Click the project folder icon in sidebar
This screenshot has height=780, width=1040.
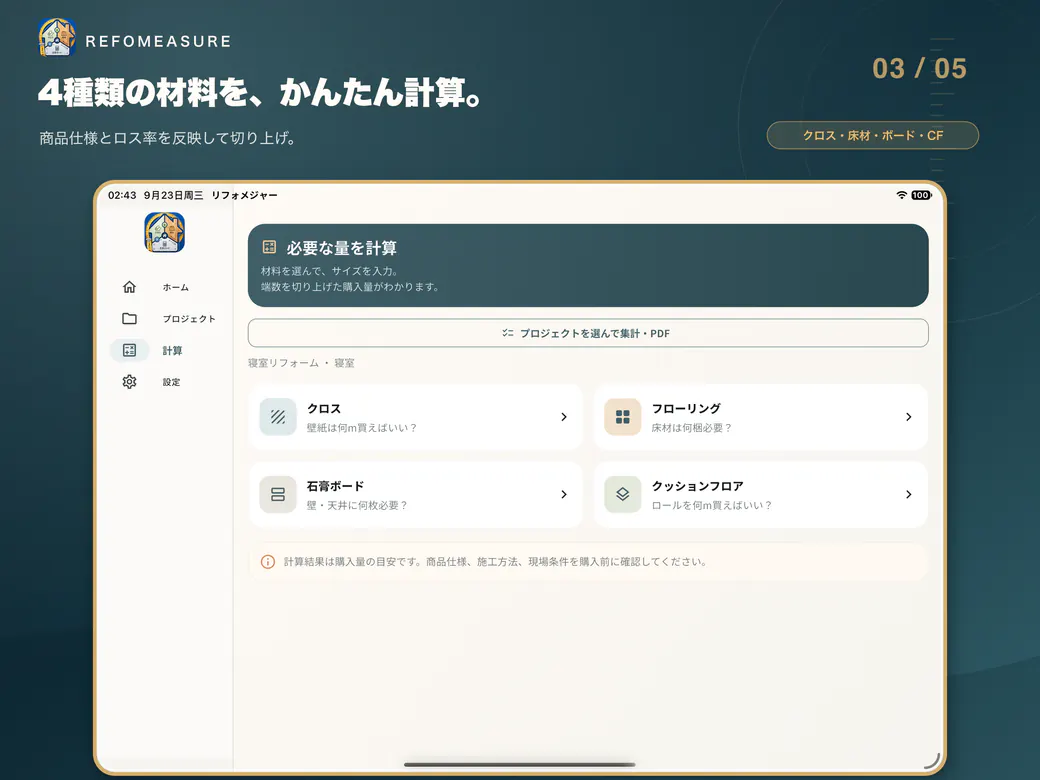pos(129,318)
